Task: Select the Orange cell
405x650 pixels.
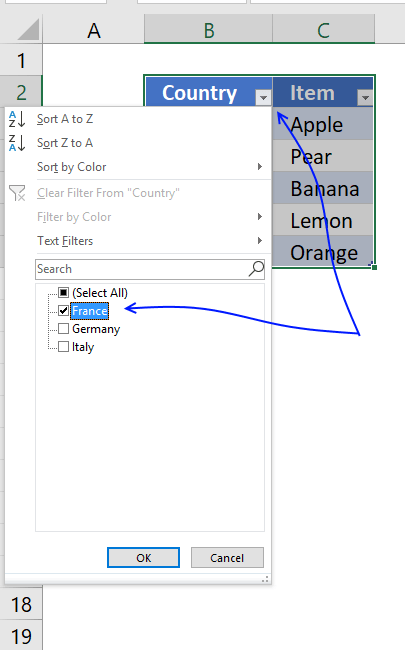Action: (323, 252)
